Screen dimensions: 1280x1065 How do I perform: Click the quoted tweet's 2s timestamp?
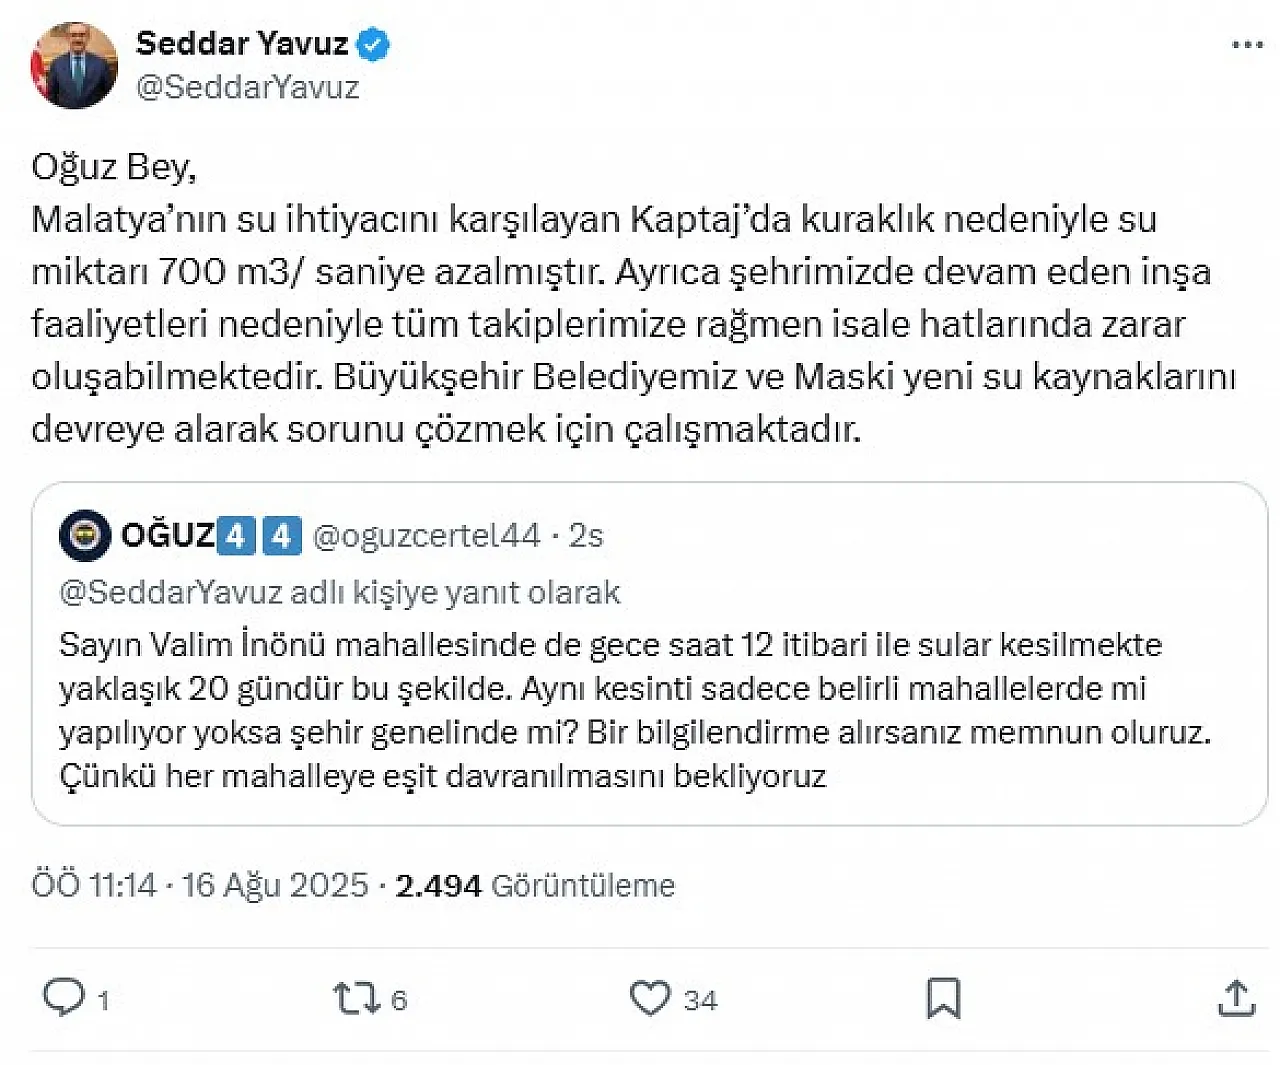click(x=586, y=536)
